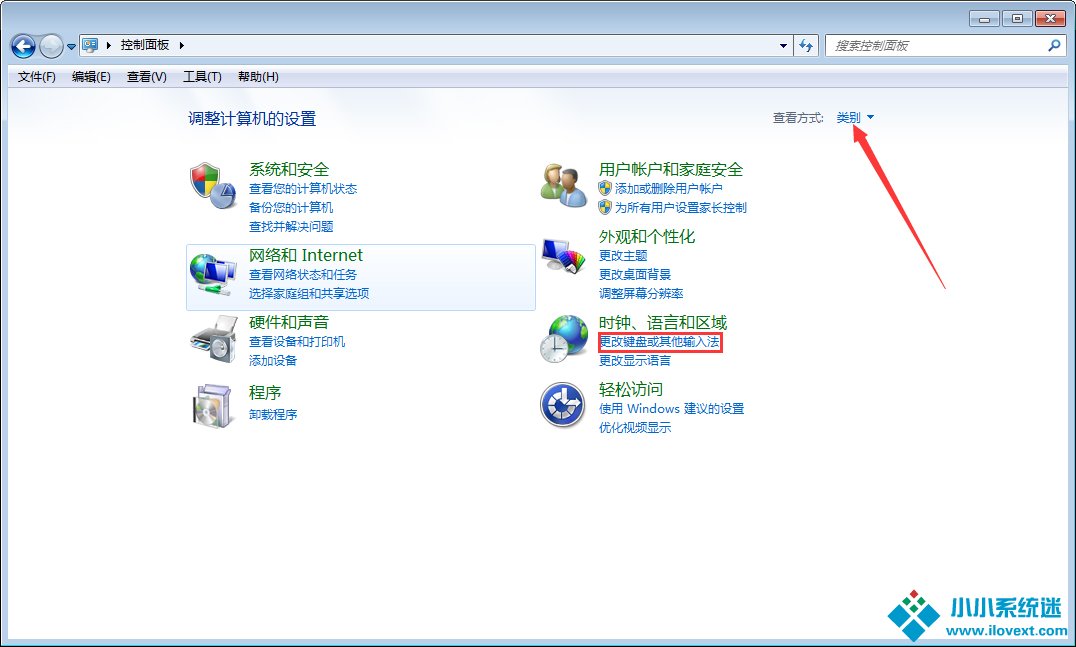The height and width of the screenshot is (647, 1076).
Task: Click the arrow before 控制面板 breadcrumb
Action: [x=108, y=45]
